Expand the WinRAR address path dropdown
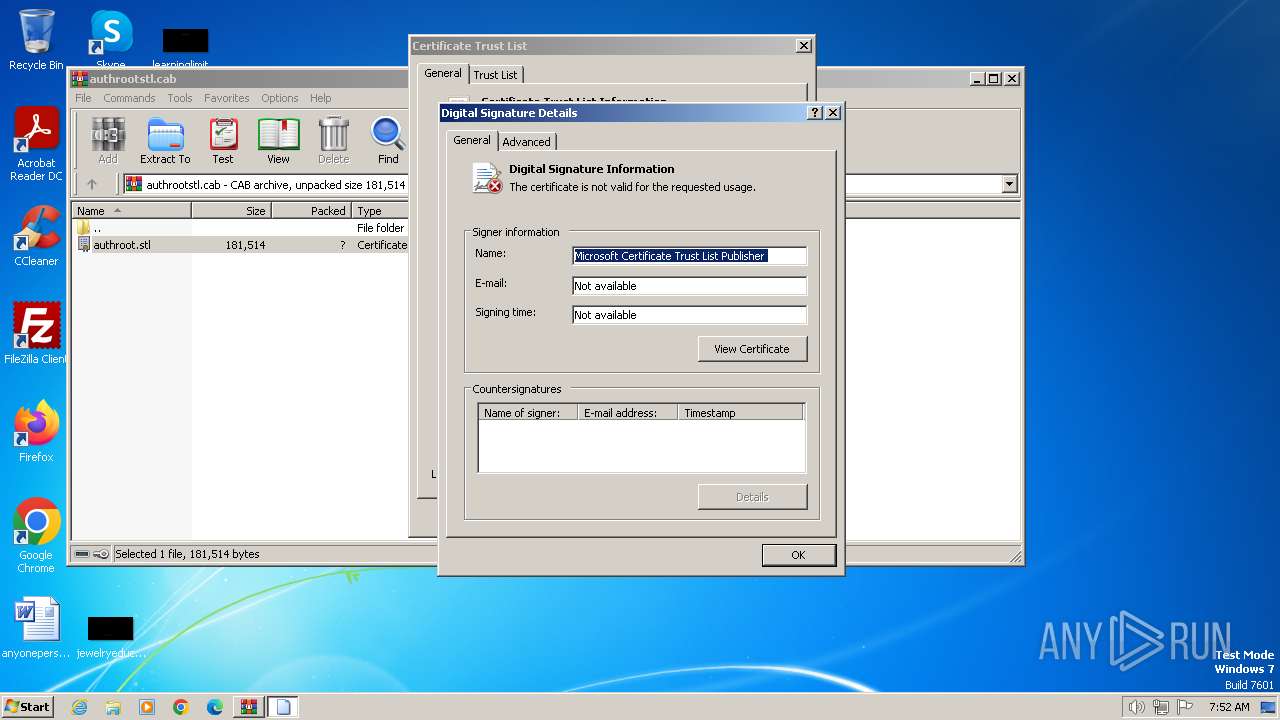The image size is (1280, 720). (1009, 184)
